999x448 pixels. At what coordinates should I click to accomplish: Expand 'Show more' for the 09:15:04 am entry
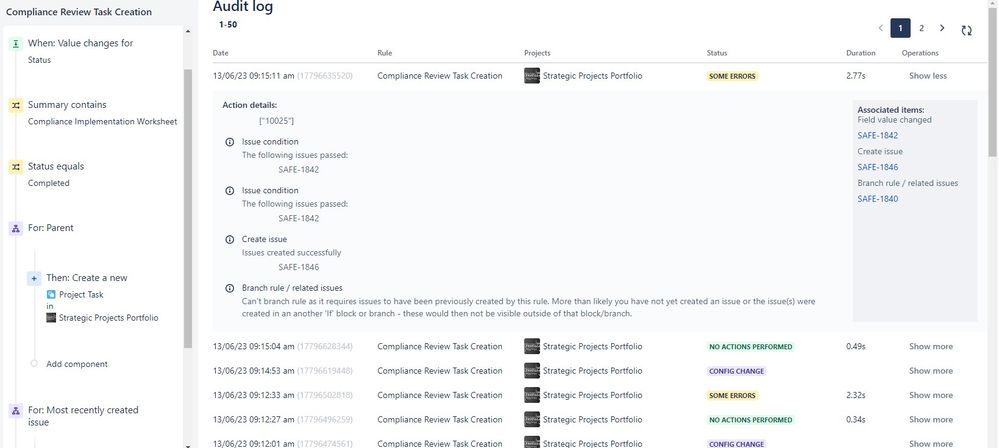click(931, 347)
